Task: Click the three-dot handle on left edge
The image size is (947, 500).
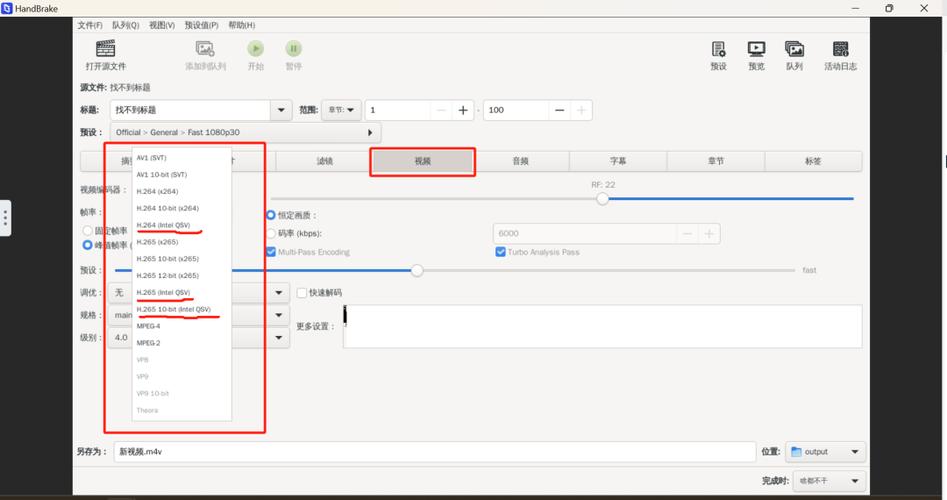Action: click(5, 218)
